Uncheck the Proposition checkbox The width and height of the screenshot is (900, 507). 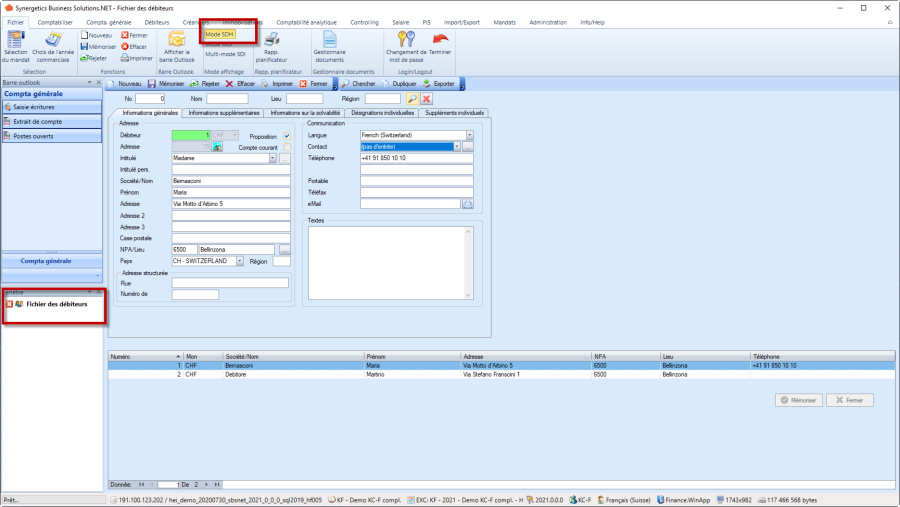pyautogui.click(x=287, y=135)
